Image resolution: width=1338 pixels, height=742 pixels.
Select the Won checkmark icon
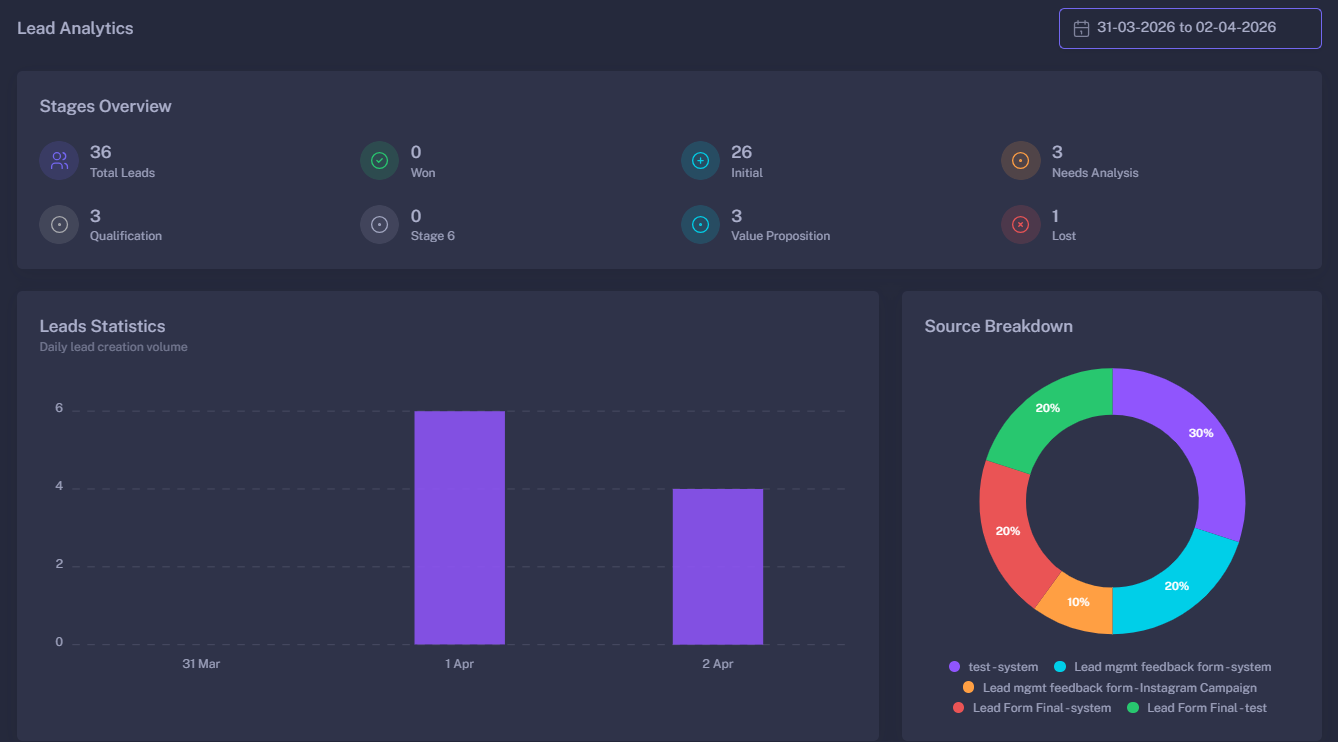pos(379,160)
